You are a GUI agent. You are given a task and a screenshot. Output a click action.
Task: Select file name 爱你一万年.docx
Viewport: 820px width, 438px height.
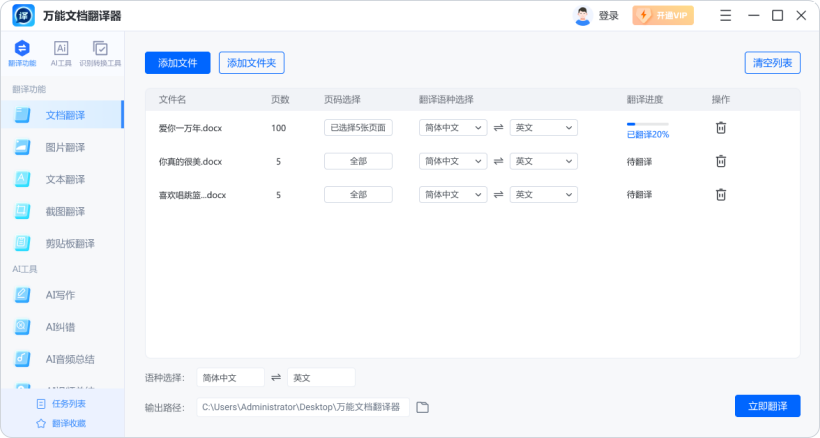coord(190,128)
